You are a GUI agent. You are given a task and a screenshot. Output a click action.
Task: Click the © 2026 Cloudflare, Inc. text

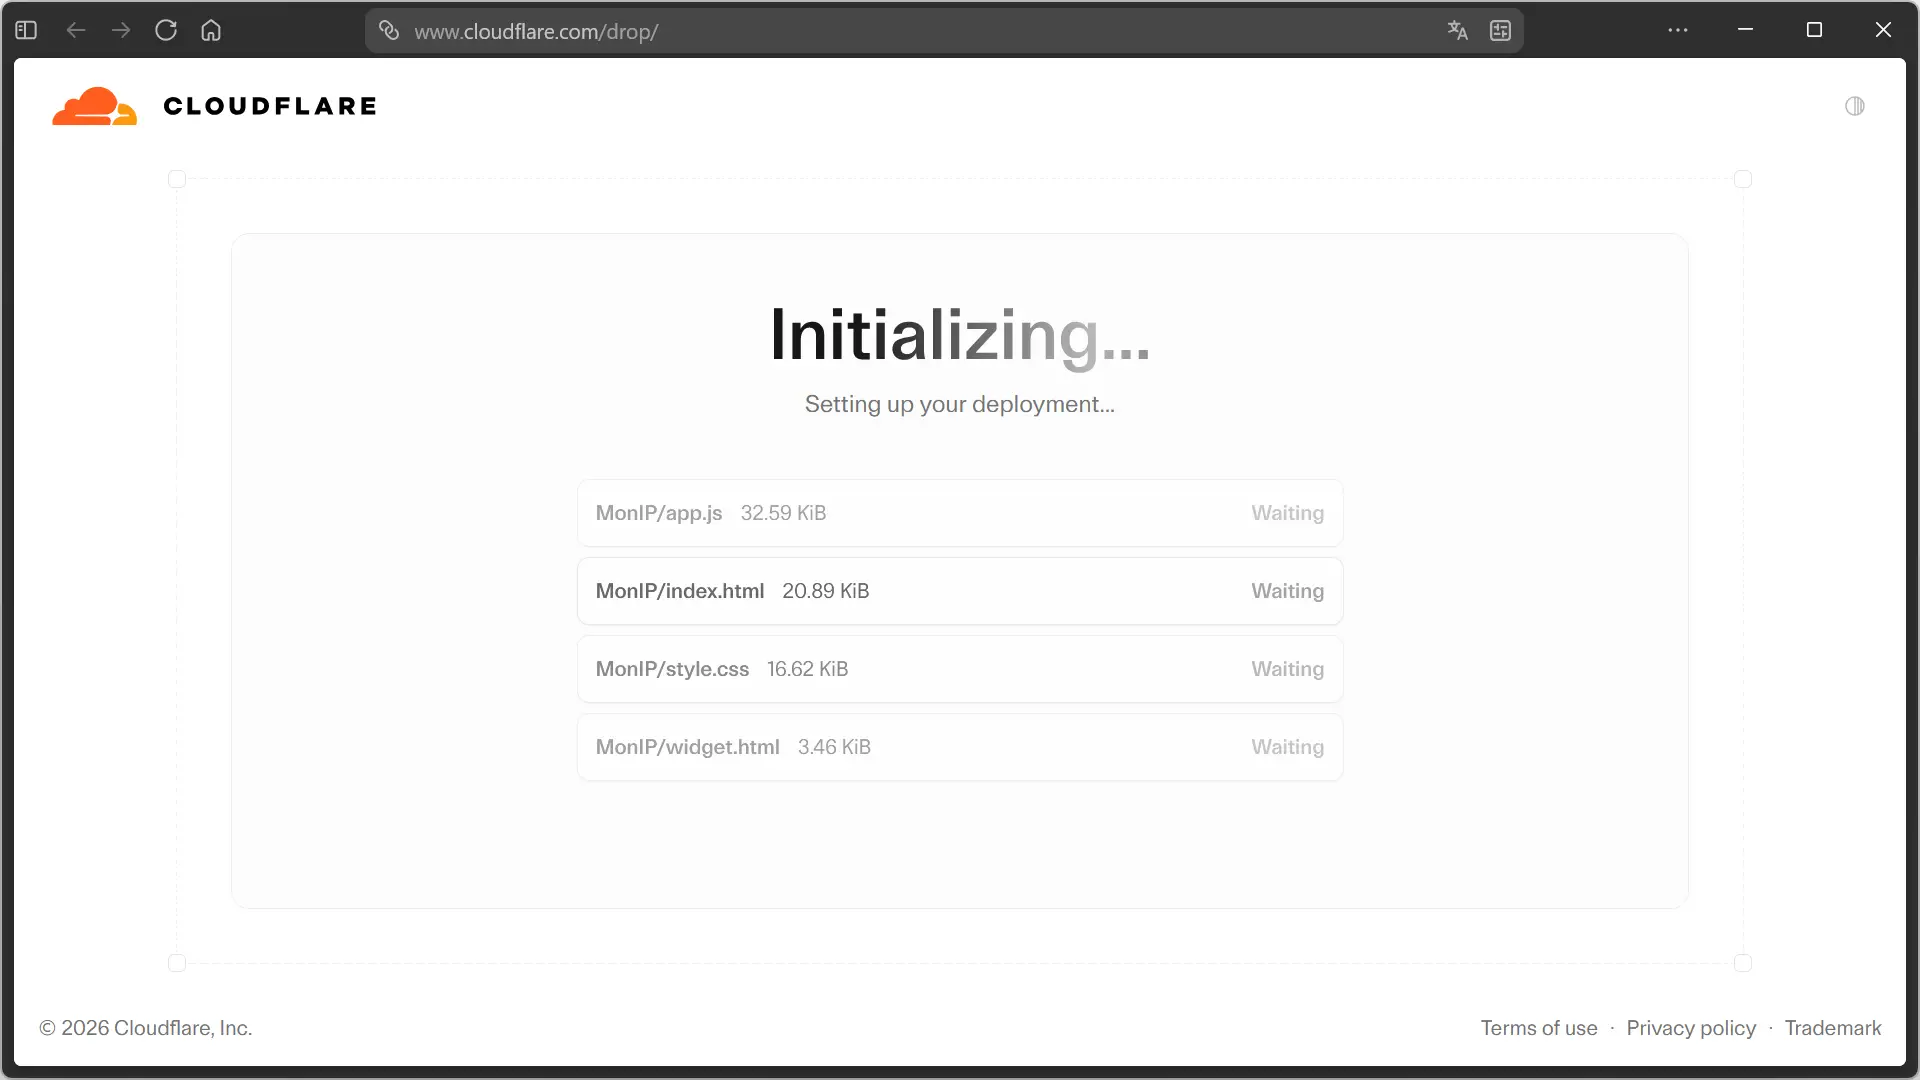coord(146,1028)
